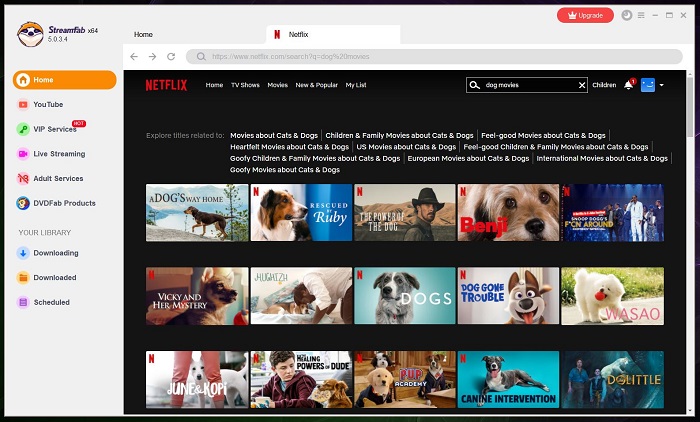Click the Netflix red logo
The height and width of the screenshot is (422, 700).
pos(166,85)
